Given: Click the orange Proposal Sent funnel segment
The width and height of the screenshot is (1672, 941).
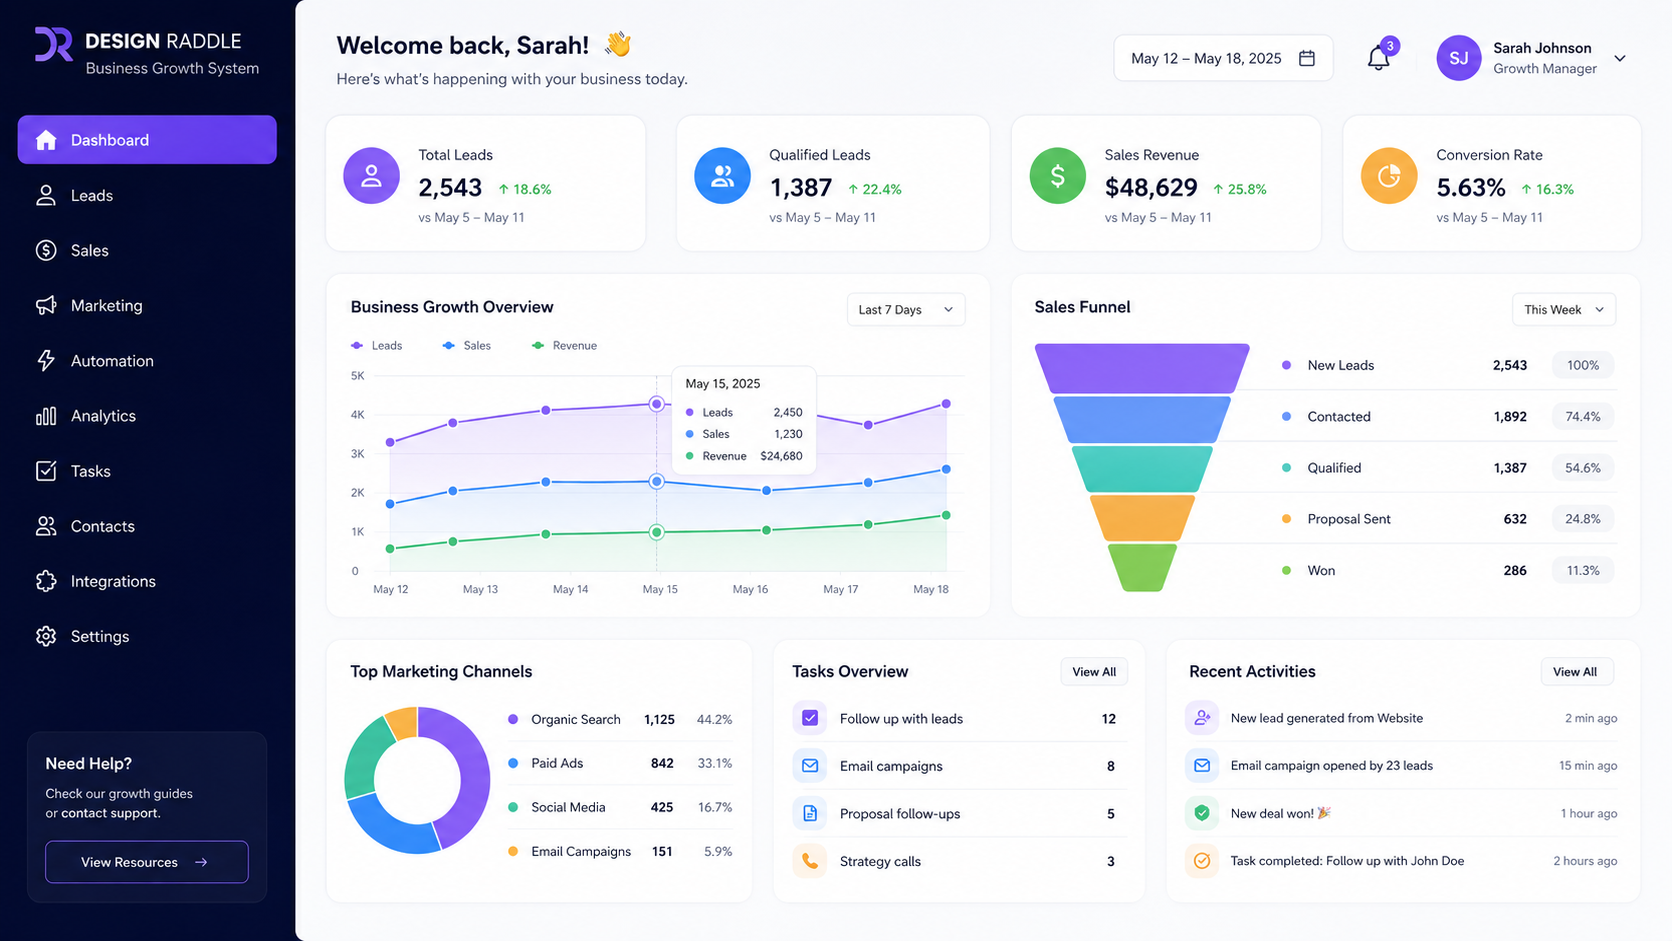Looking at the screenshot, I should pos(1142,518).
